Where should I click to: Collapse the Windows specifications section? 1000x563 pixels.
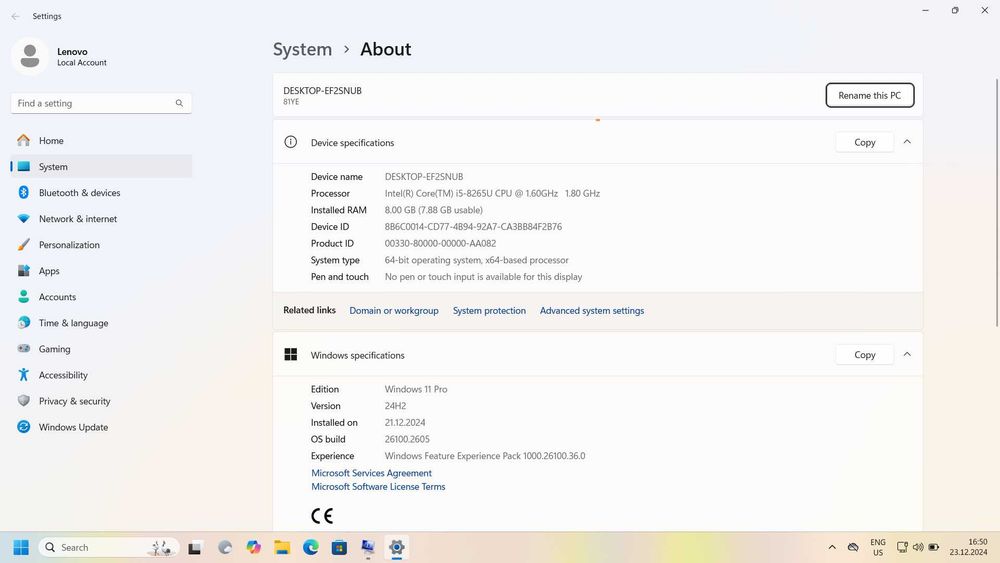[x=907, y=354]
